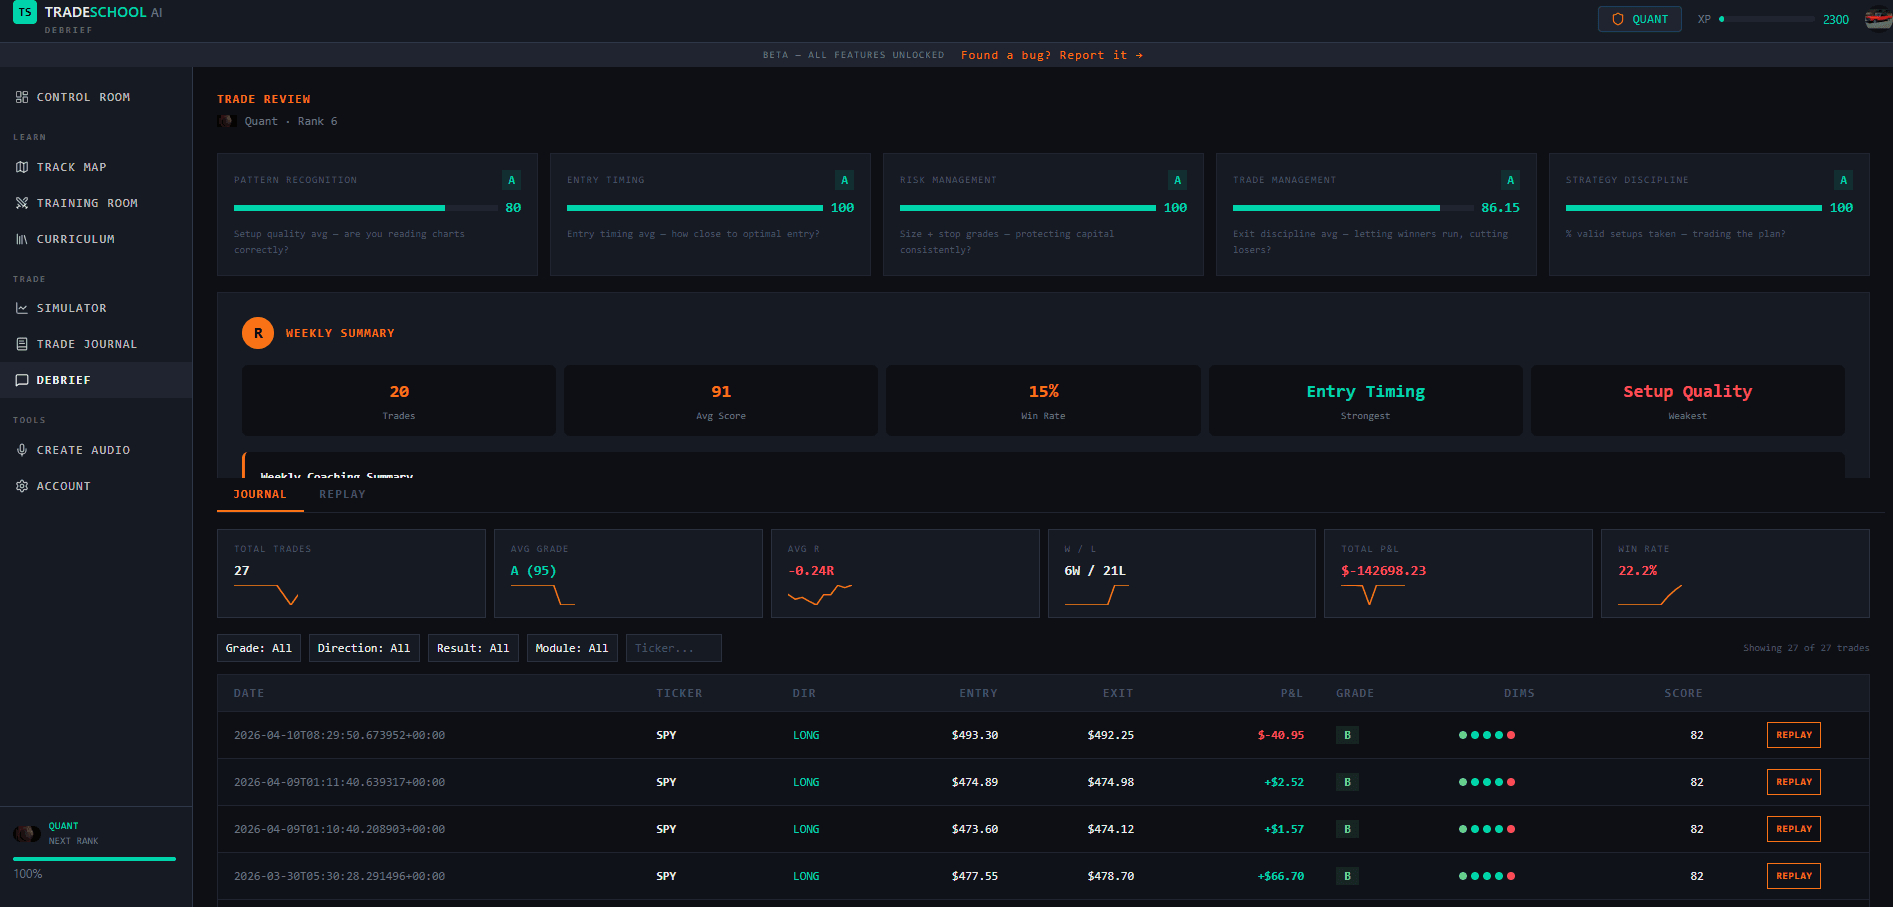Replay the $-40.95 SPY trade
This screenshot has height=907, width=1893.
pos(1793,735)
